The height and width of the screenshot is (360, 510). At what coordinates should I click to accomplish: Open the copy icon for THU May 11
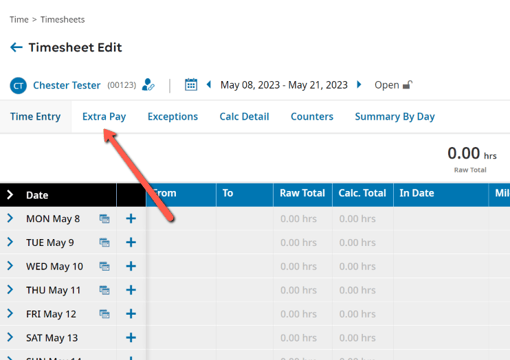pyautogui.click(x=104, y=290)
